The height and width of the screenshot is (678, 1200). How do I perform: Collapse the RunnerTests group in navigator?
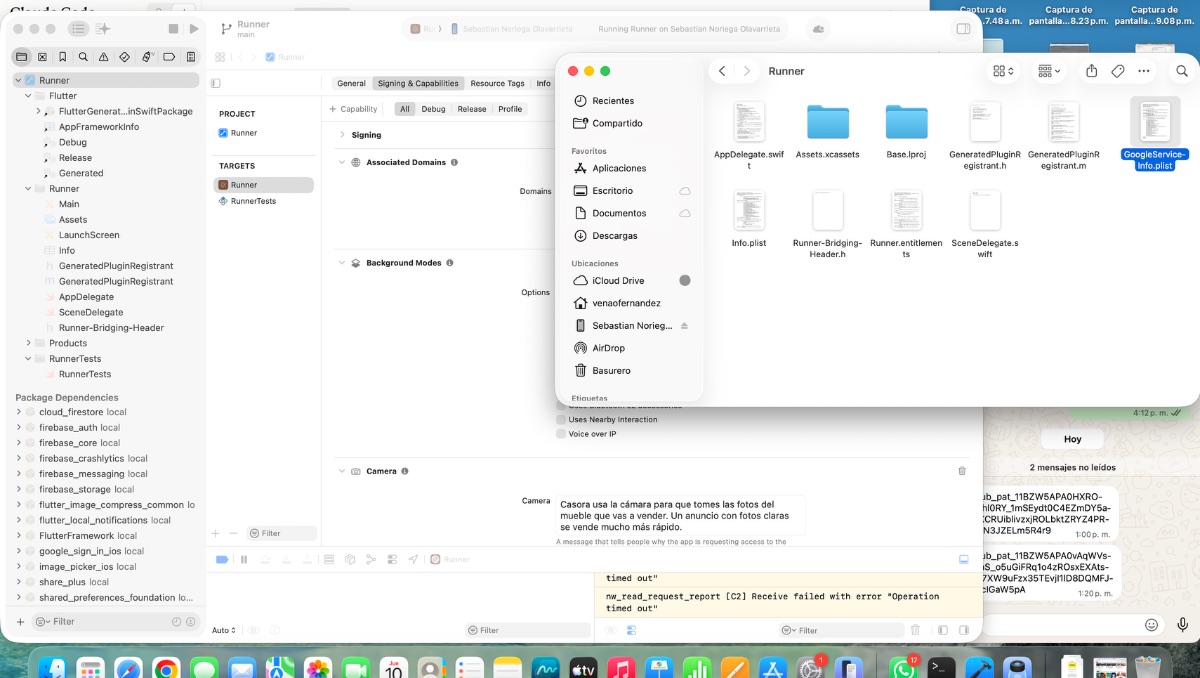[28, 358]
